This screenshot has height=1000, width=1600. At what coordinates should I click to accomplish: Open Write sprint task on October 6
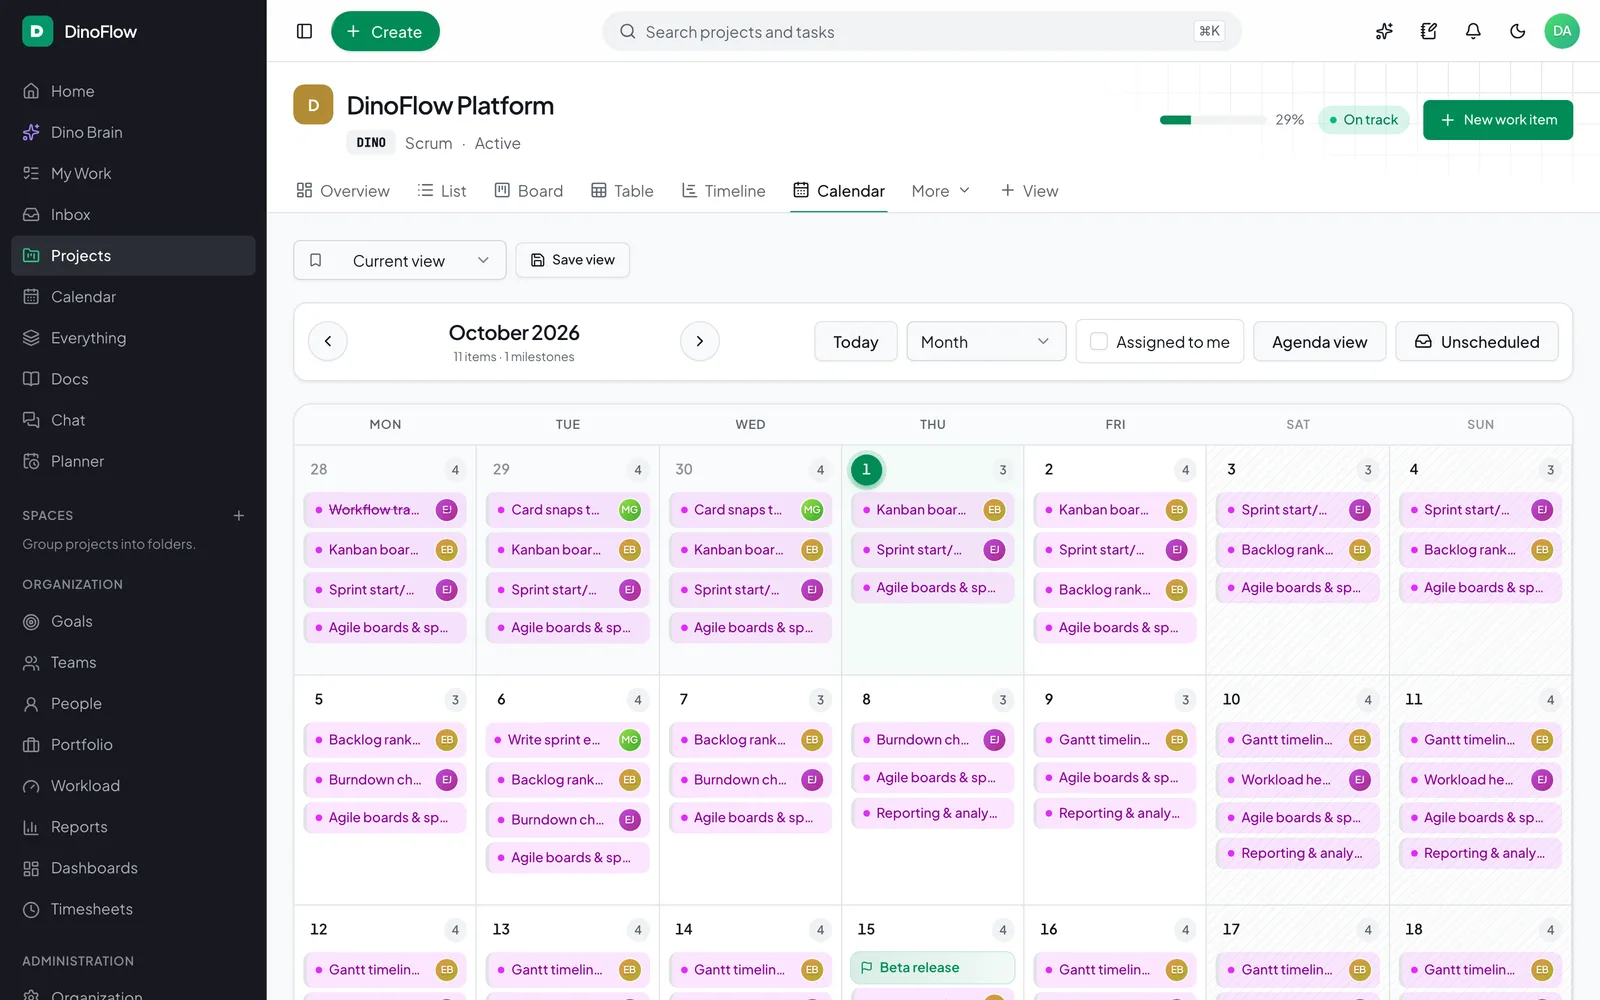[567, 740]
